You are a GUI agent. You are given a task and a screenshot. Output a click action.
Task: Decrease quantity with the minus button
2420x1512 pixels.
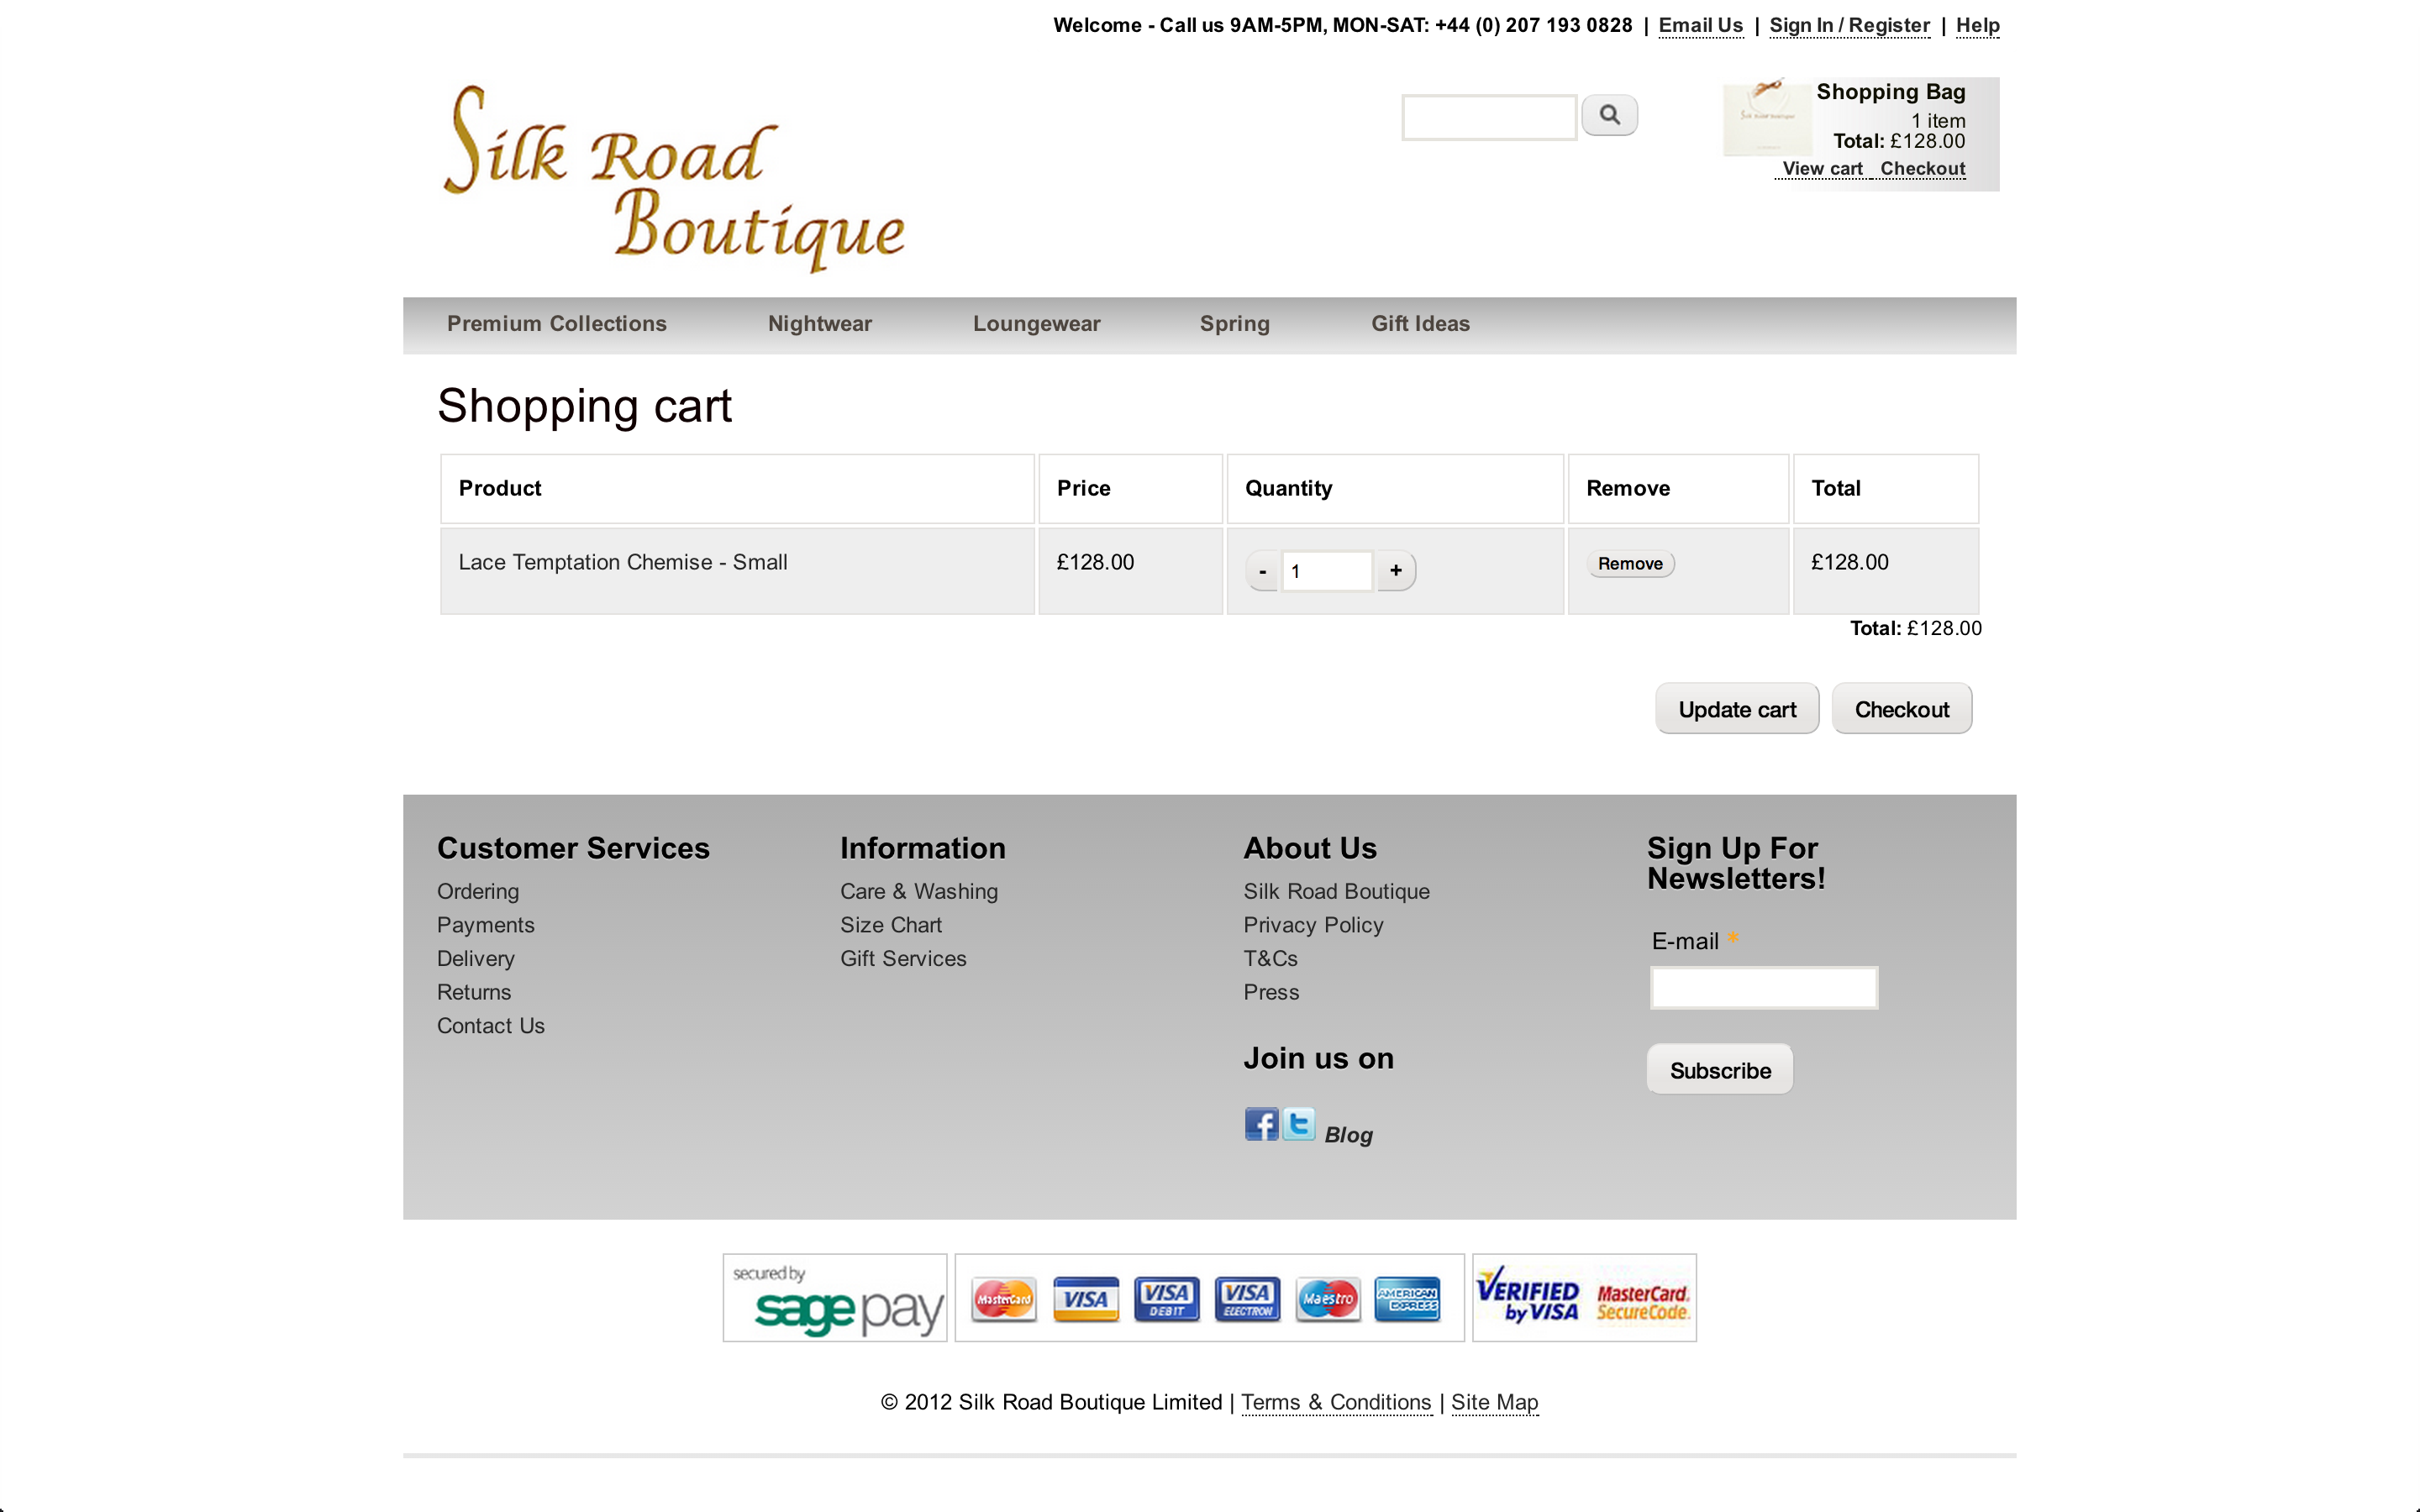1262,572
